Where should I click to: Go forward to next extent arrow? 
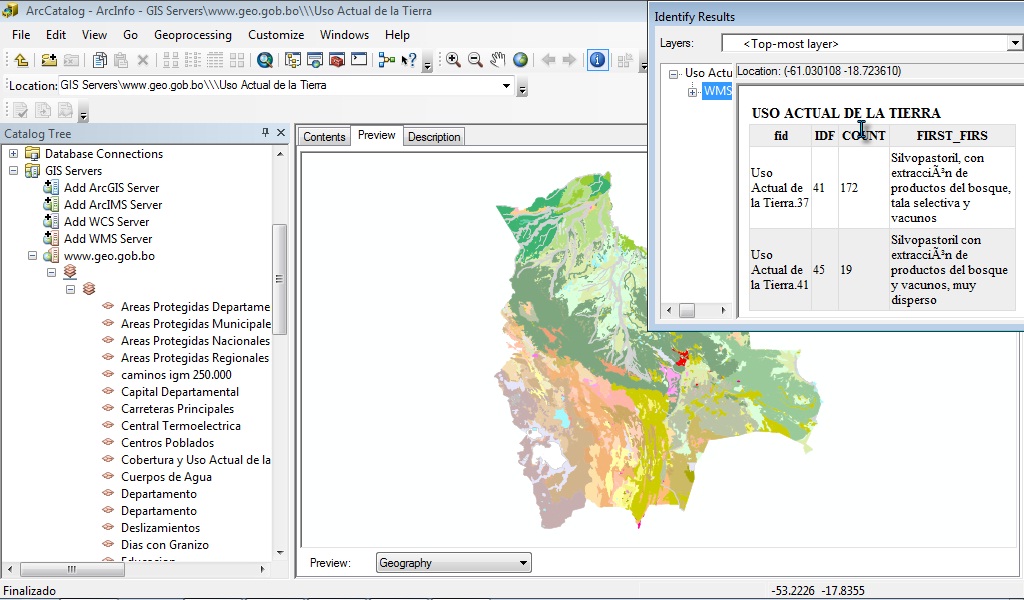[x=569, y=60]
